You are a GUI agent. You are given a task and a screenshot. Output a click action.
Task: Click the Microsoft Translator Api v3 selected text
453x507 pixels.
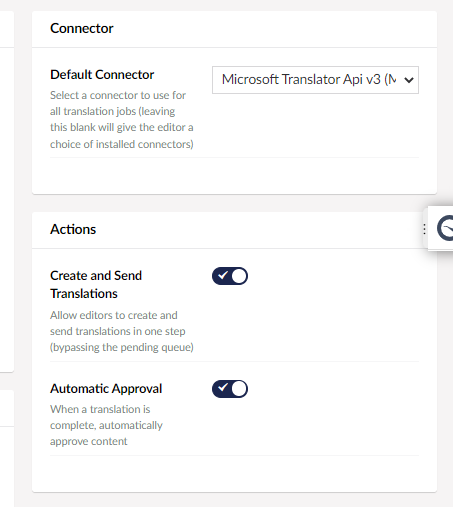(x=309, y=80)
